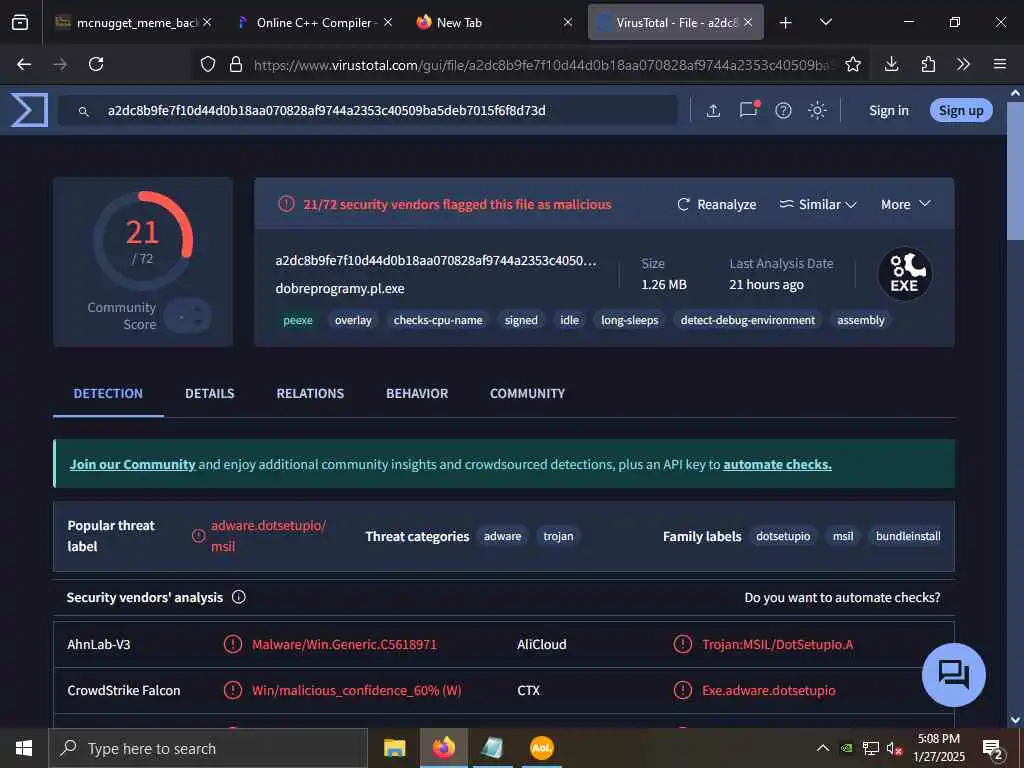Viewport: 1024px width, 768px height.
Task: Expand the Similar dropdown
Action: pyautogui.click(x=818, y=204)
